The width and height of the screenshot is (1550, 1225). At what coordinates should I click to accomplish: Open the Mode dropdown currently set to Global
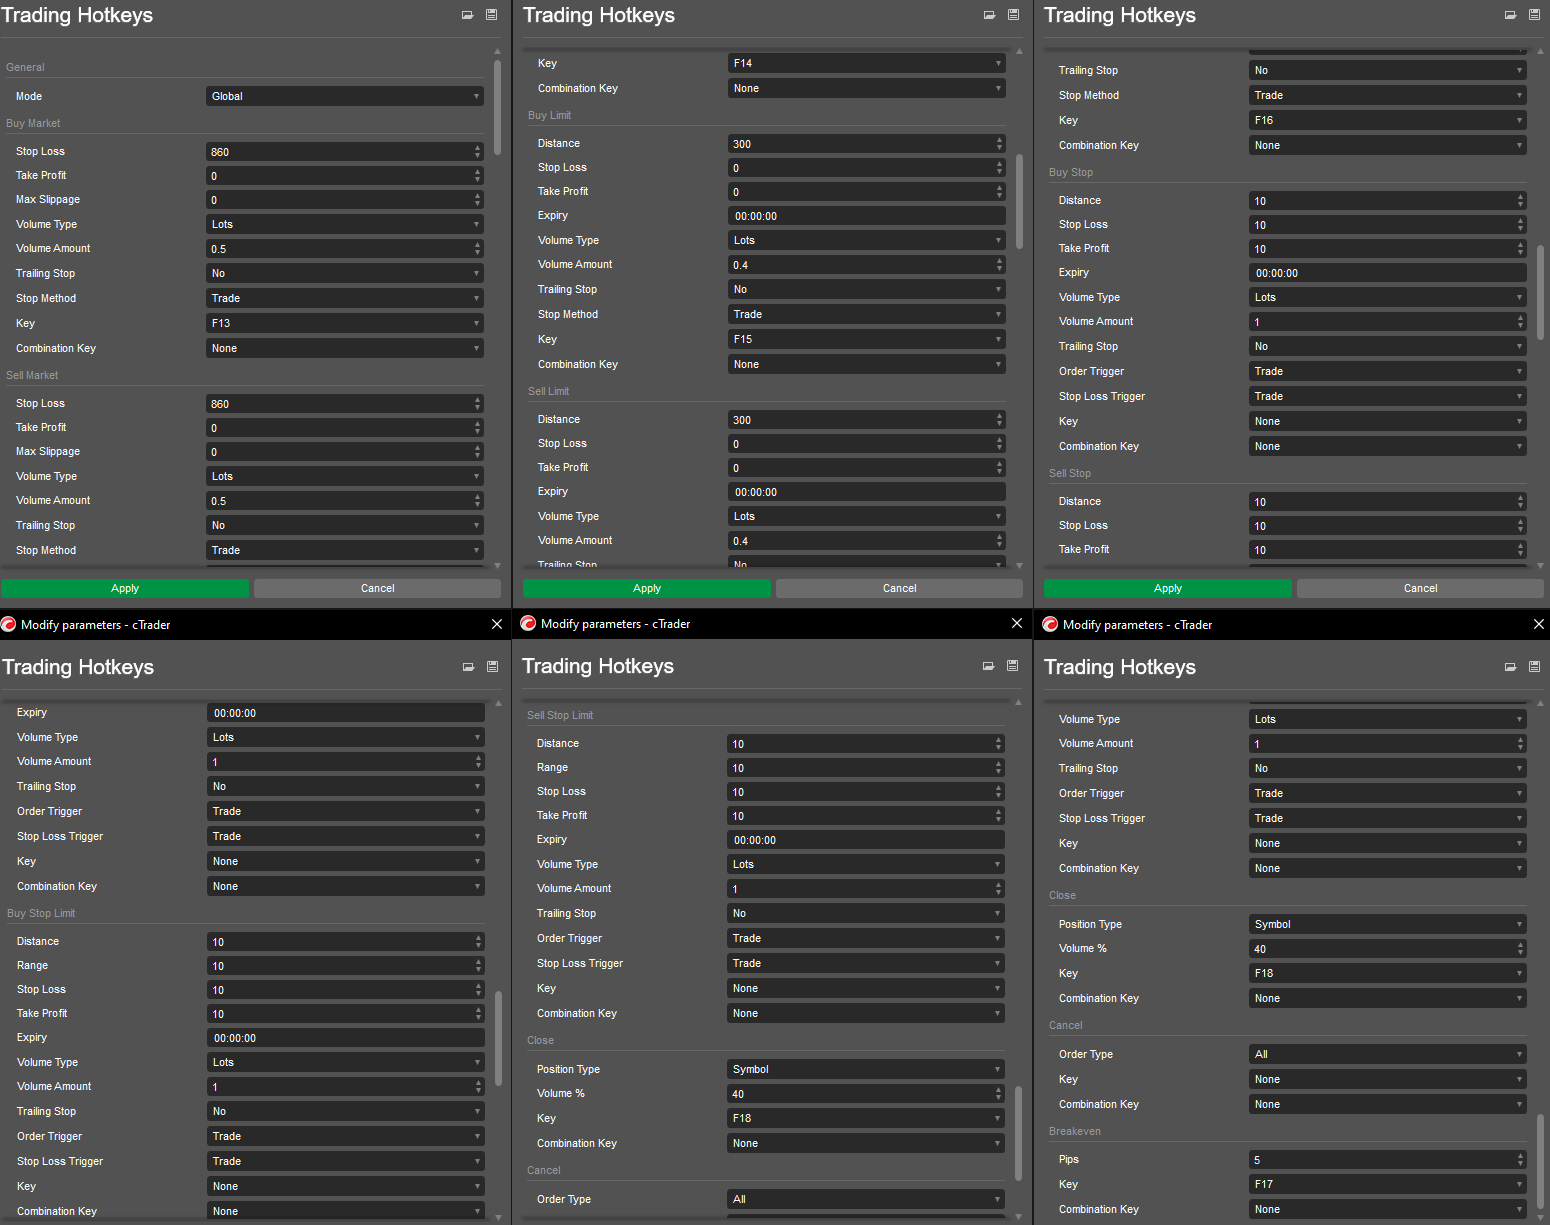[x=344, y=95]
